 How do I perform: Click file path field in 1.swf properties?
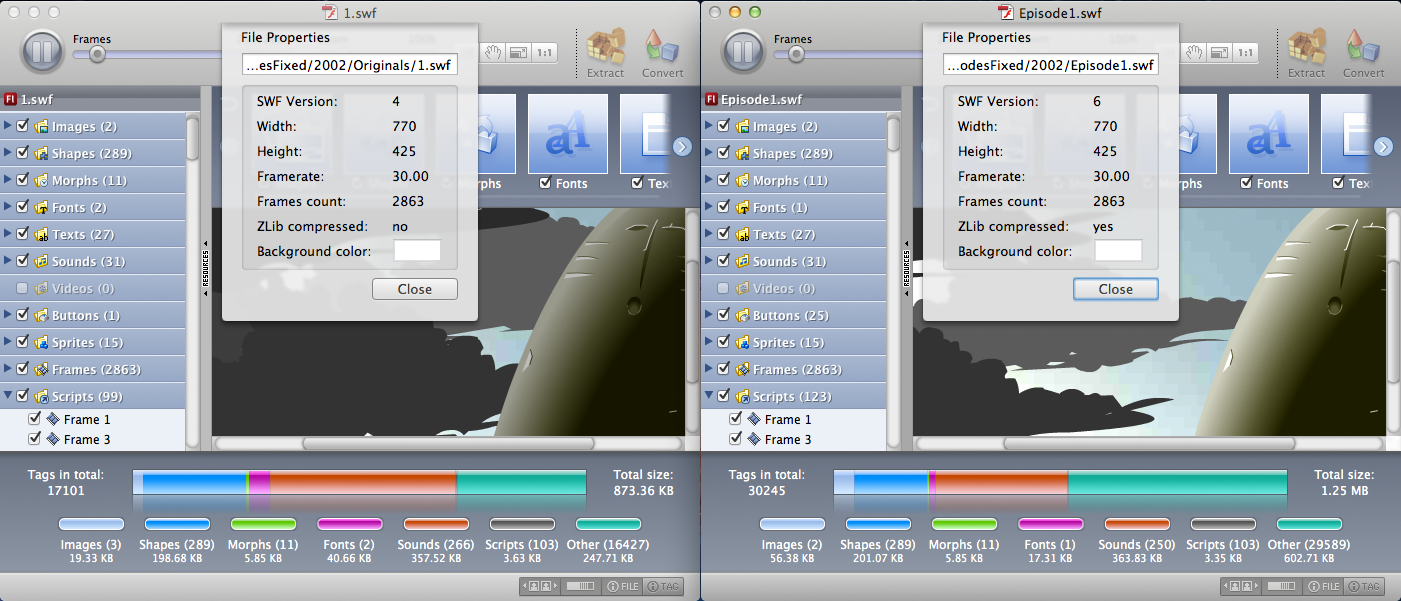350,66
